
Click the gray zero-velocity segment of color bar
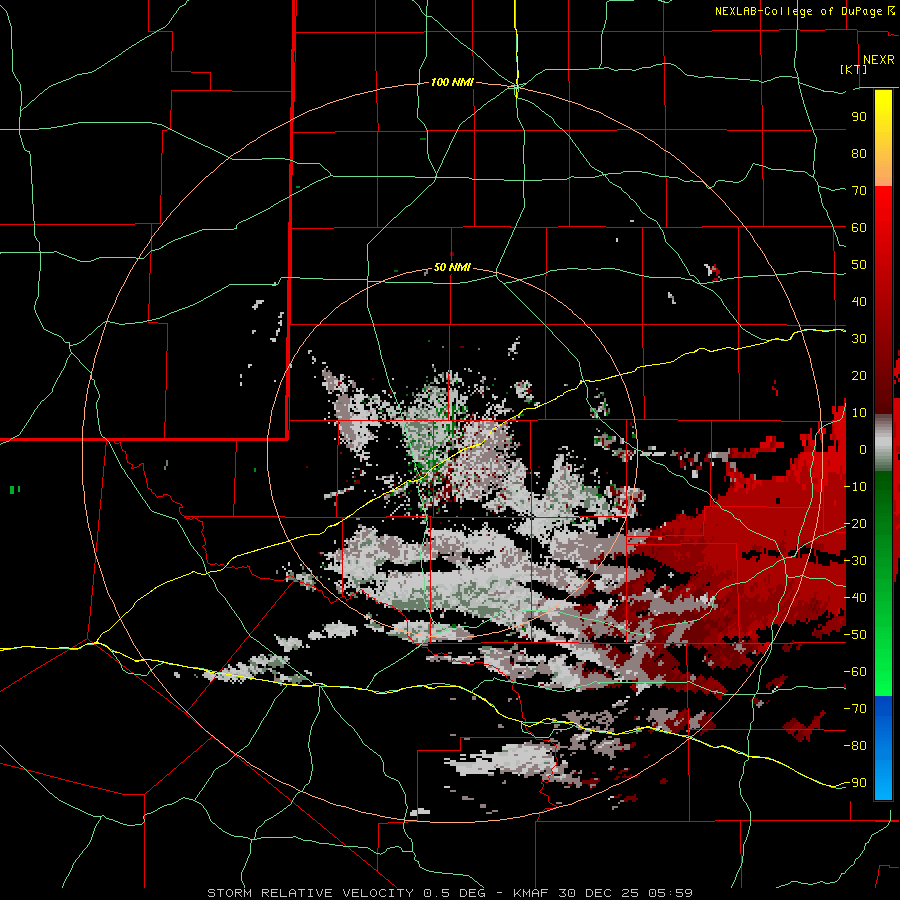click(883, 443)
